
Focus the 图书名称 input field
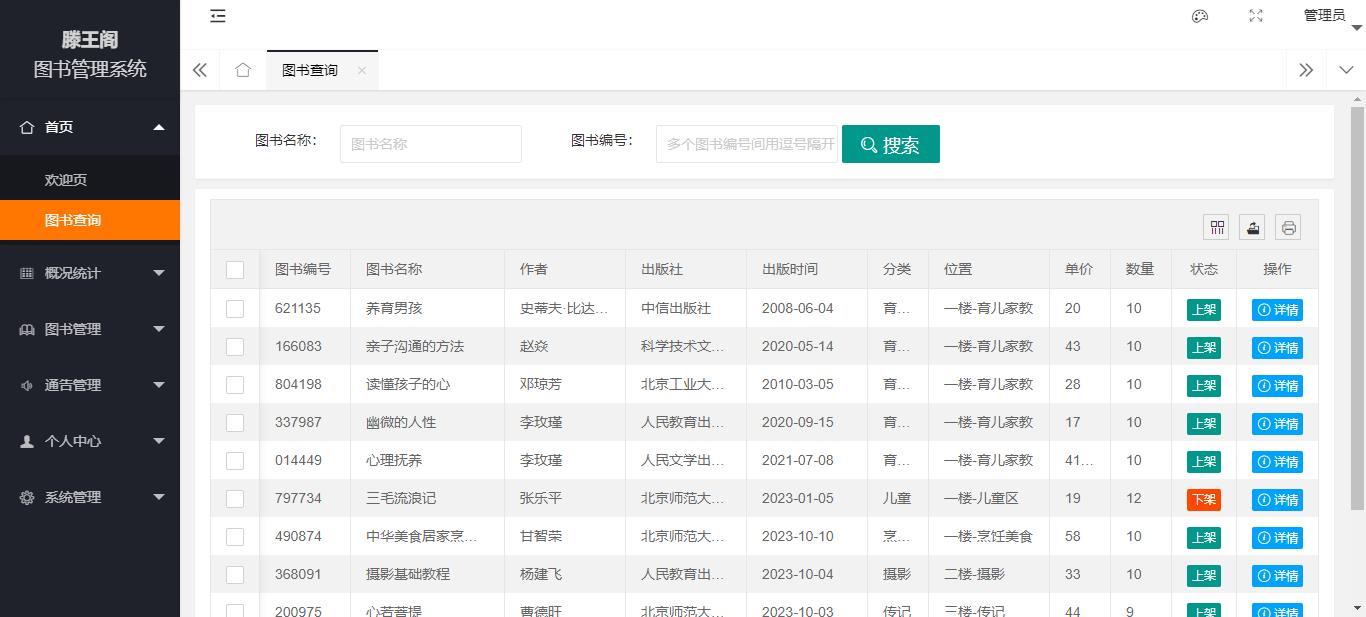431,144
